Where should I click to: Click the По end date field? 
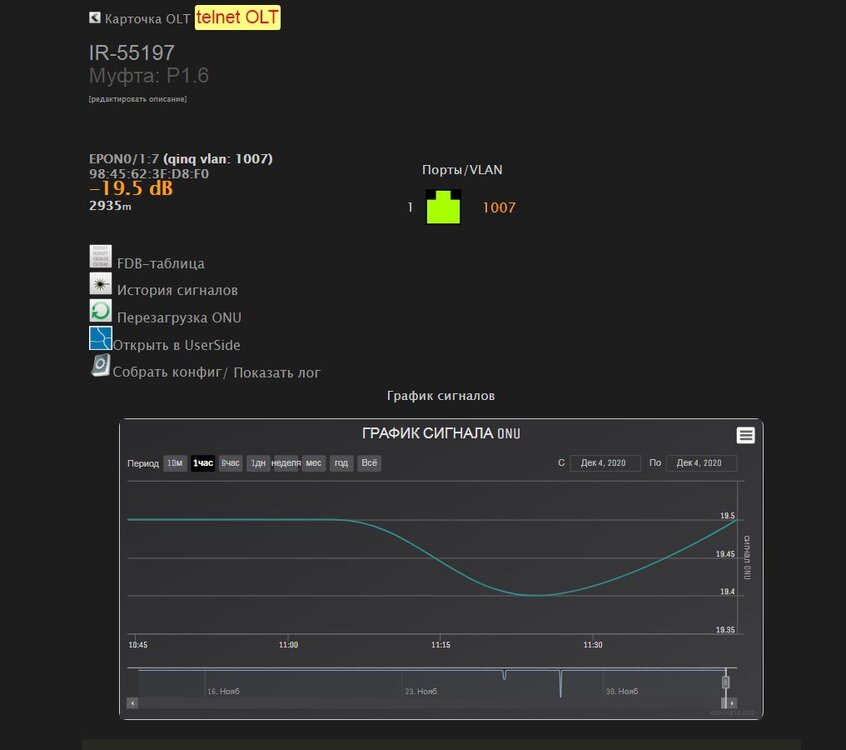coord(701,463)
